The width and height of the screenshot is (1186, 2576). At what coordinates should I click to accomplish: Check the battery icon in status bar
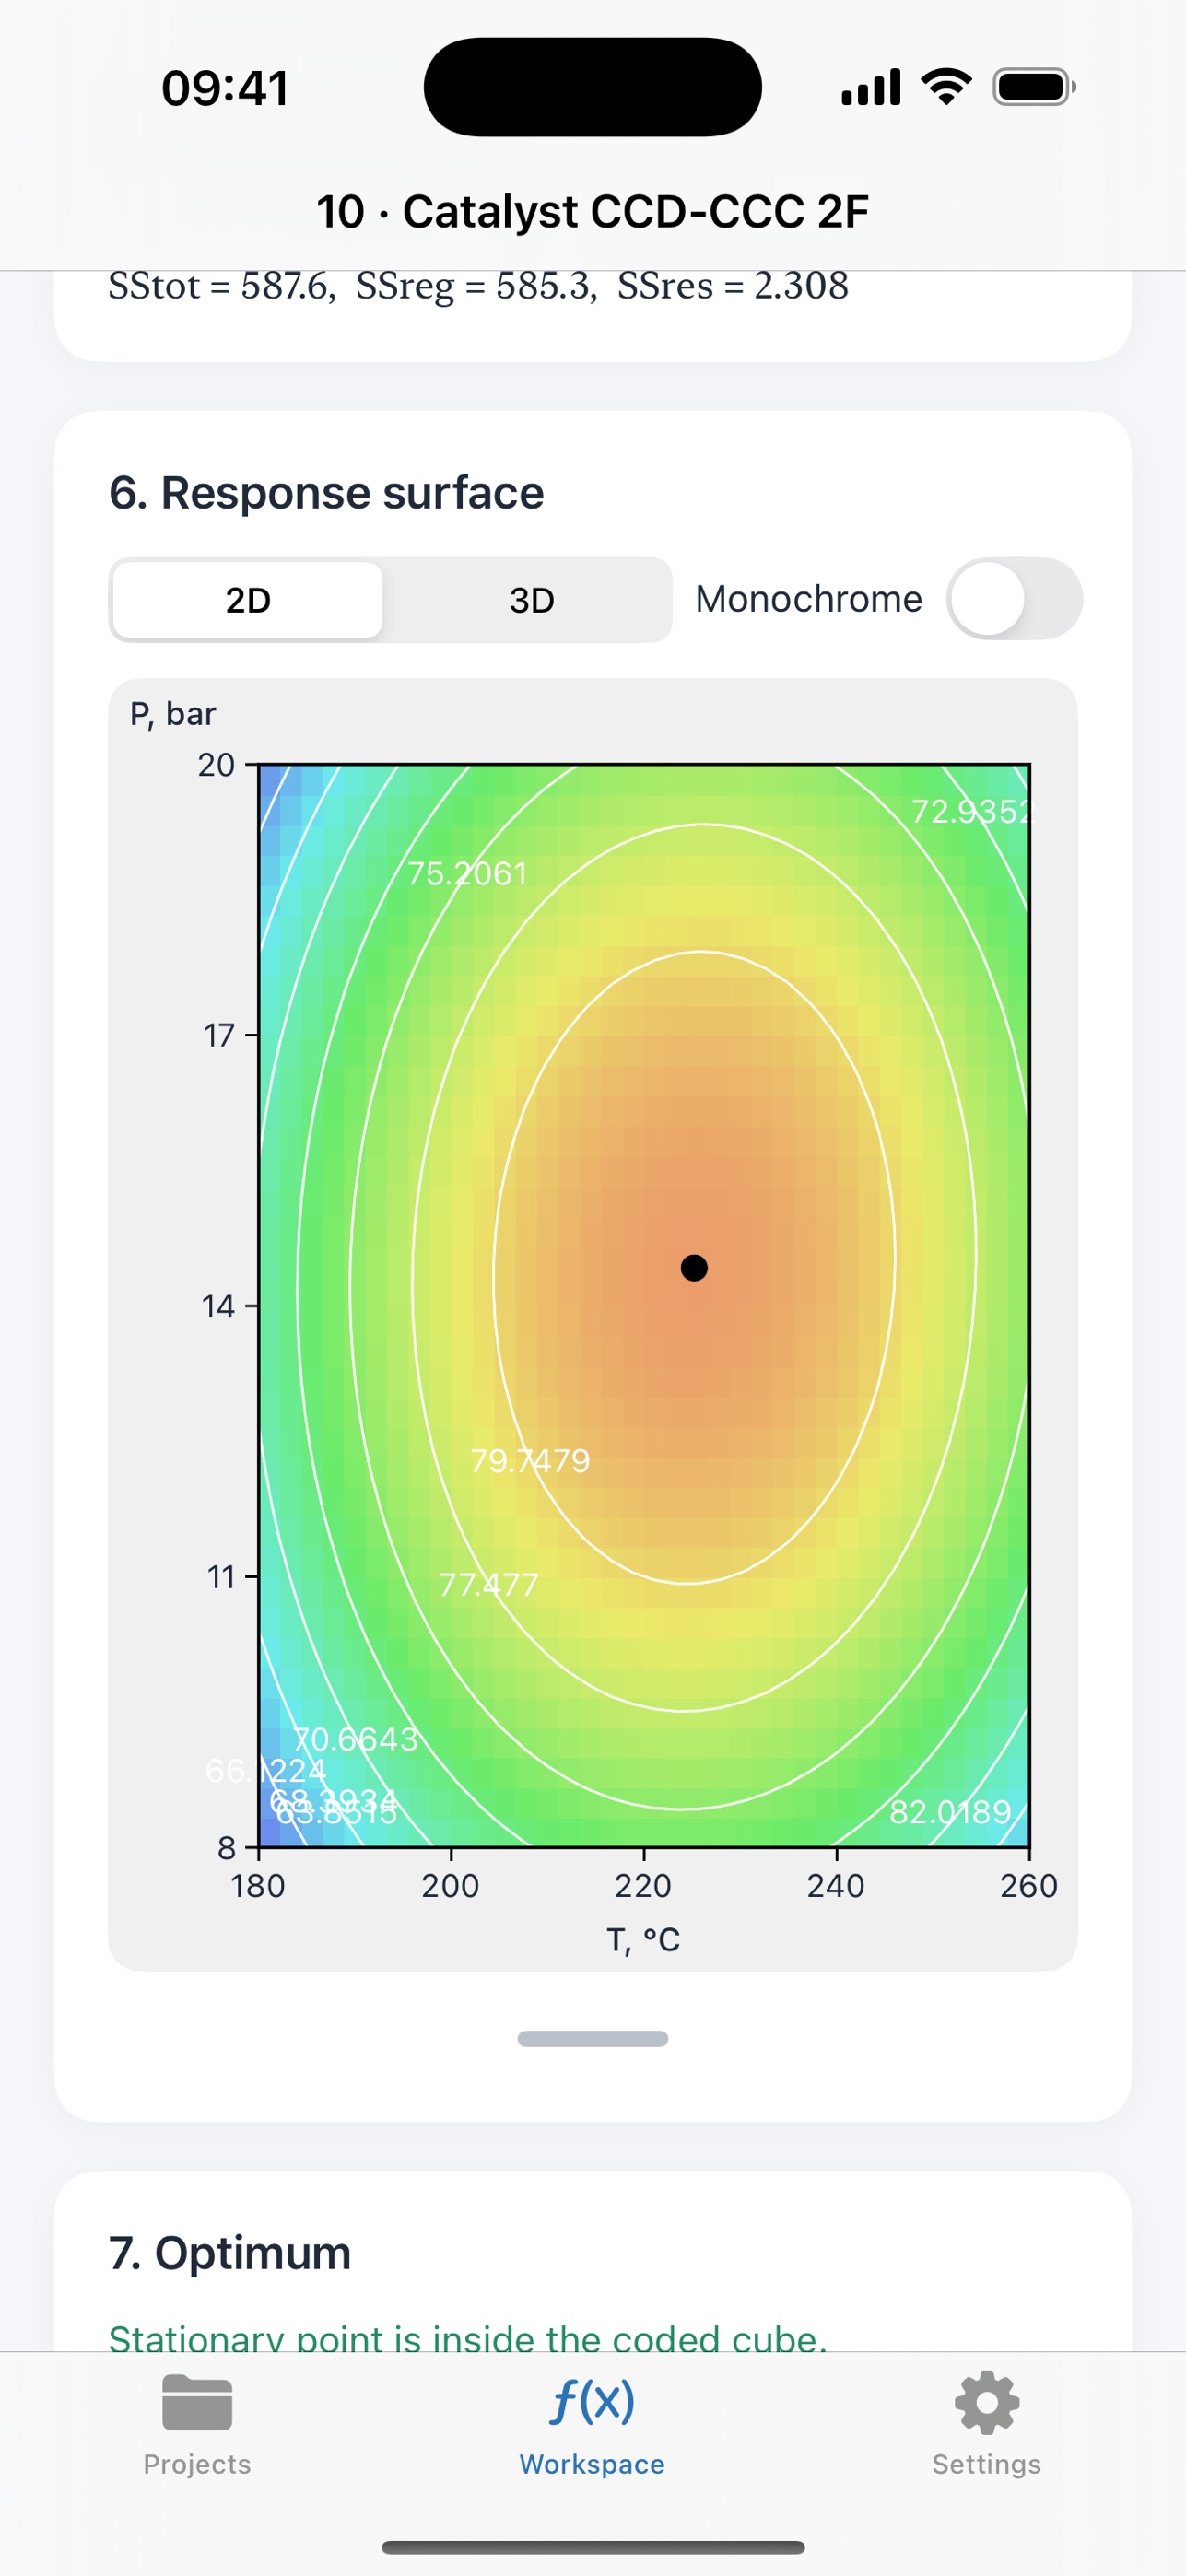coord(1034,87)
